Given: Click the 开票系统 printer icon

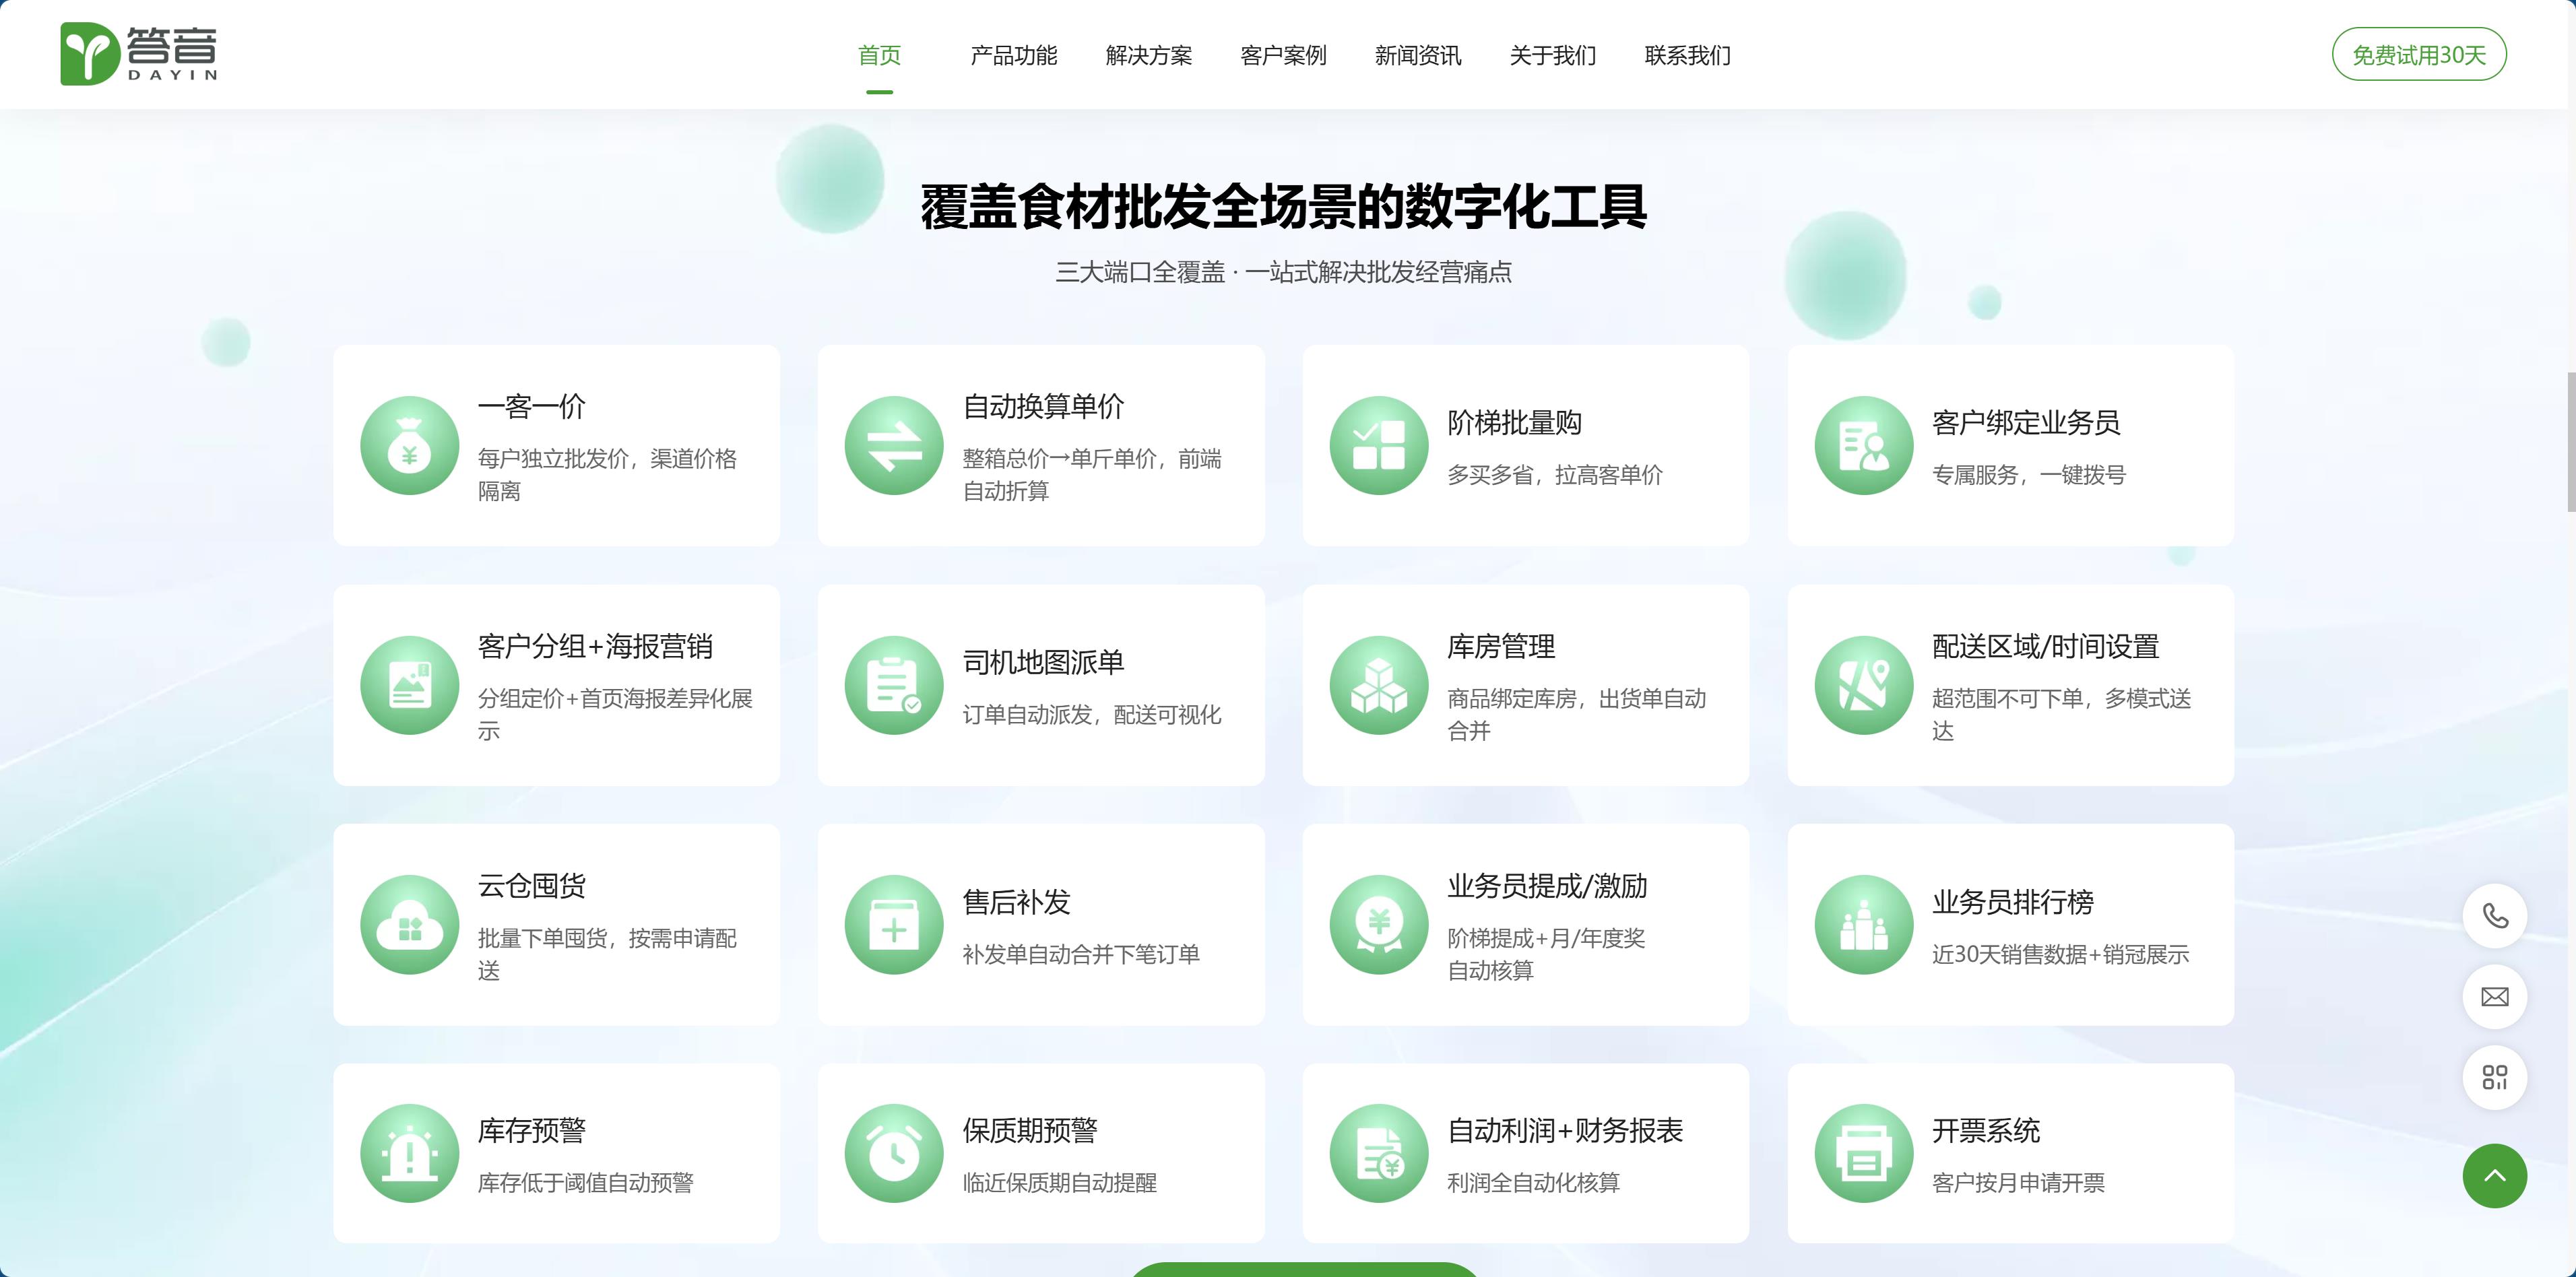Looking at the screenshot, I should 1864,1153.
